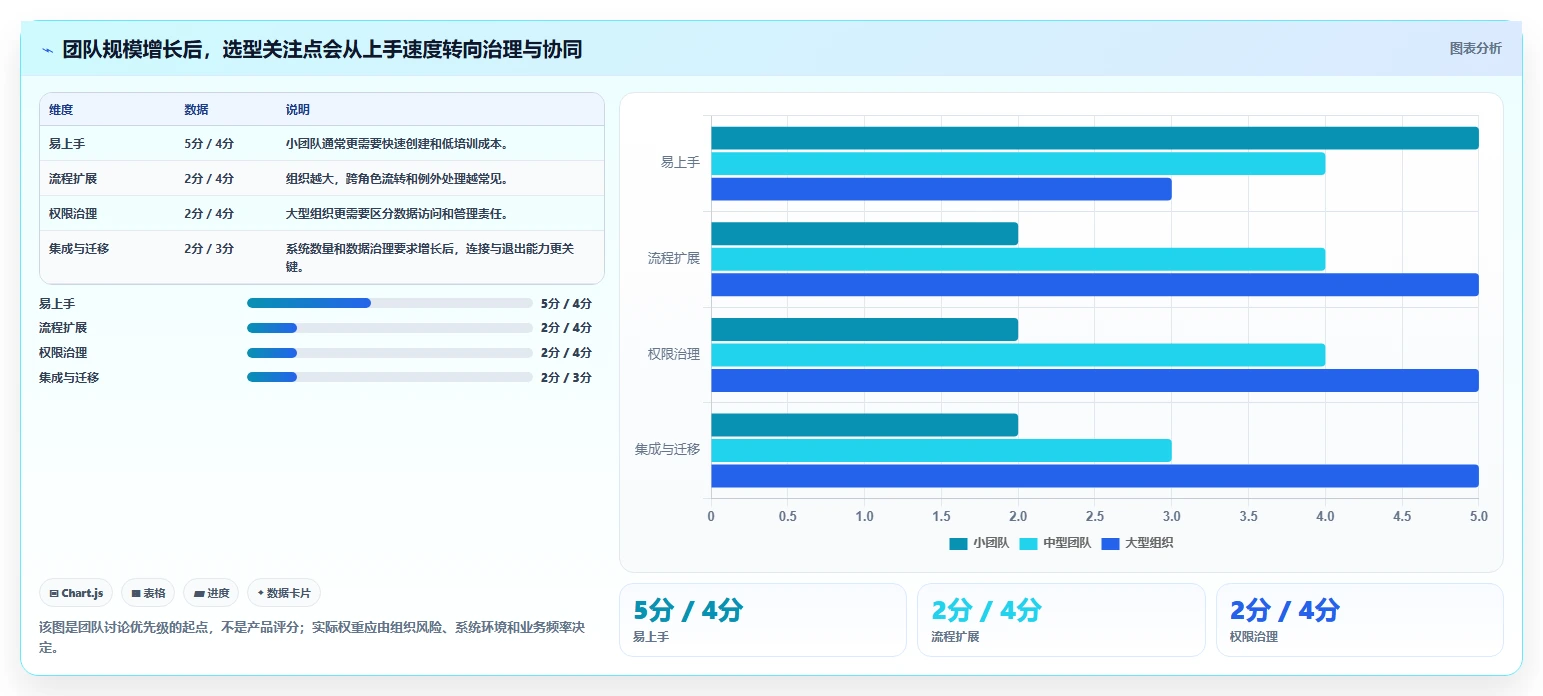Click the 表格 tag pill
The image size is (1543, 696).
point(148,593)
